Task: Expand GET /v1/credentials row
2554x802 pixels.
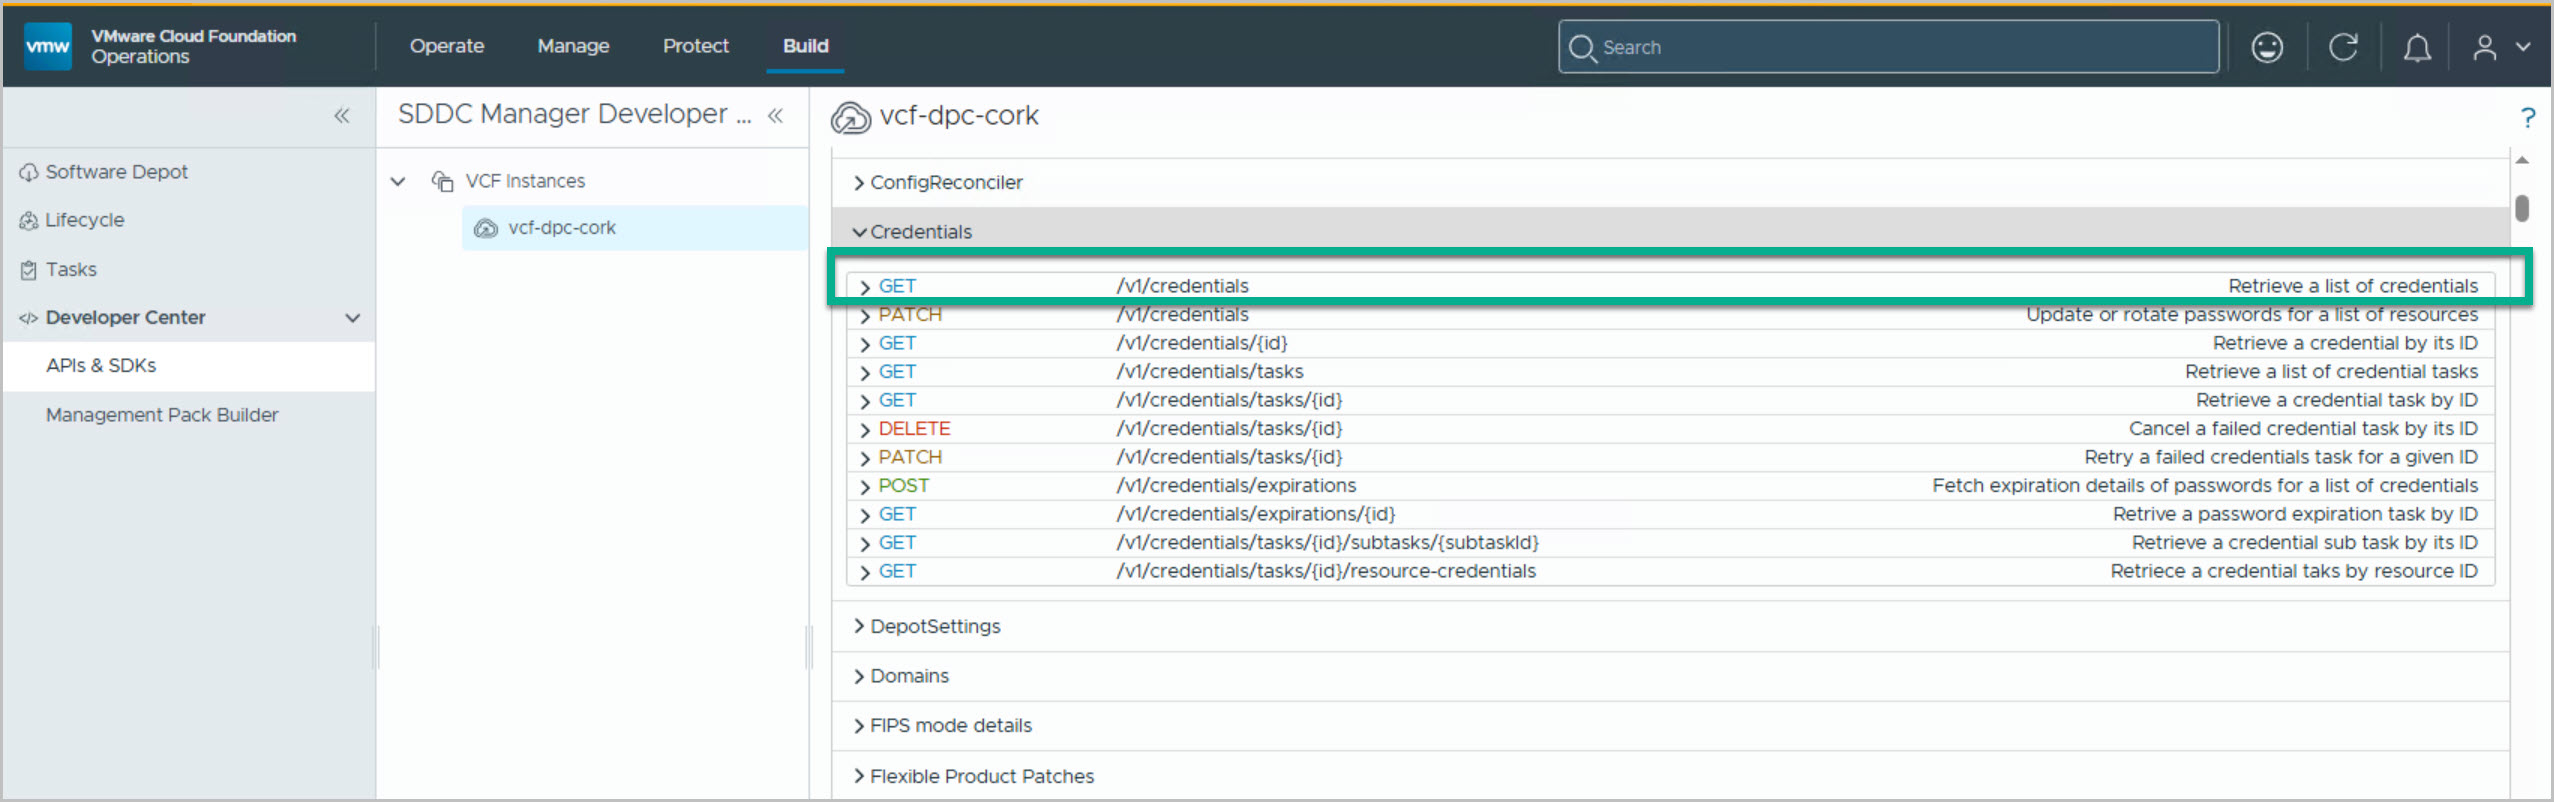Action: tap(865, 287)
